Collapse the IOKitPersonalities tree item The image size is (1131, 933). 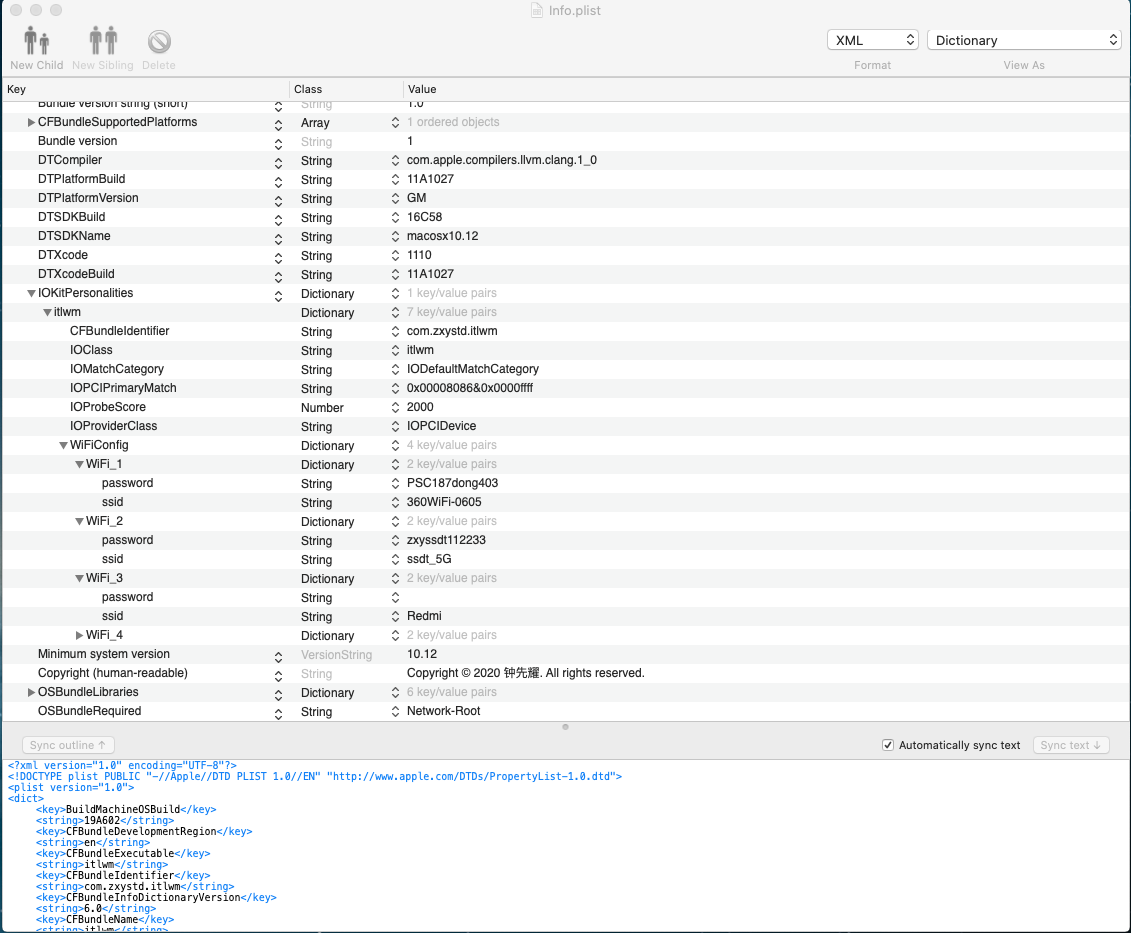(x=31, y=293)
